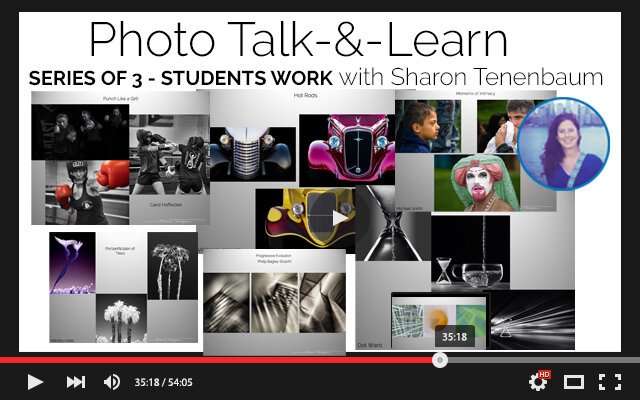
Task: Click the 'SERIES OF 3 - STUDENTS WORK' text
Action: coord(180,78)
